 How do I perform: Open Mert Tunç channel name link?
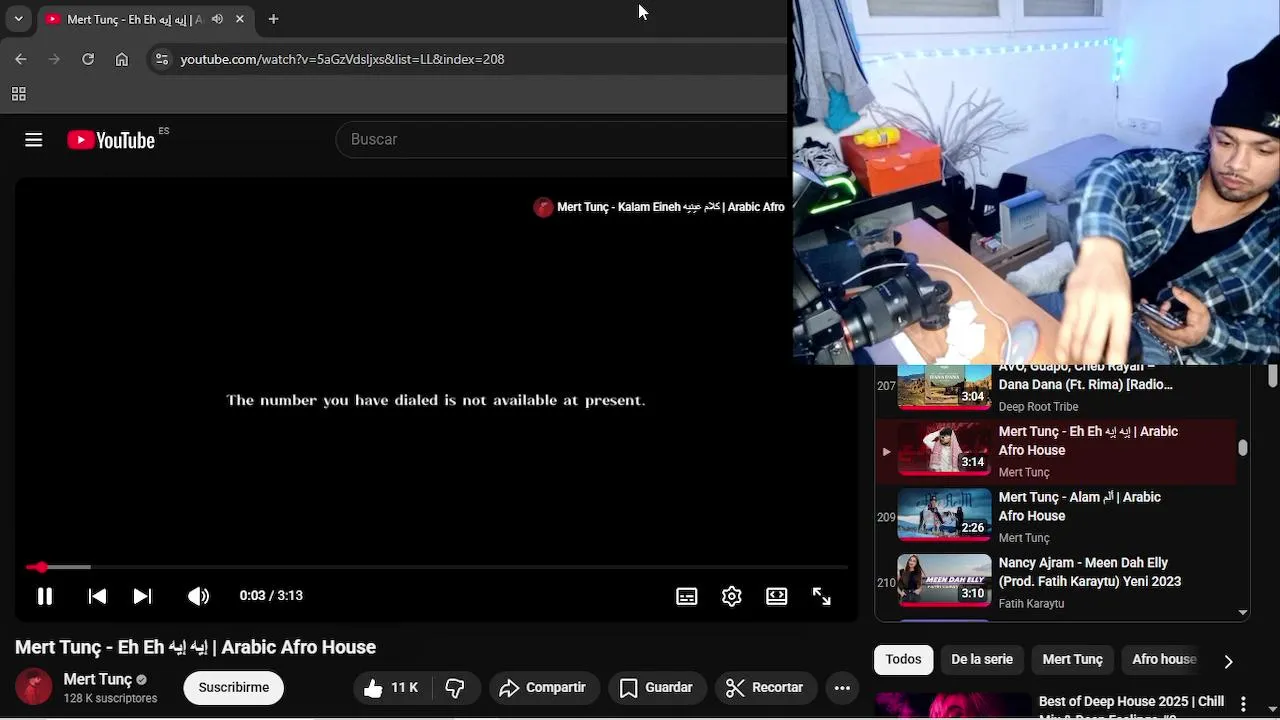98,679
